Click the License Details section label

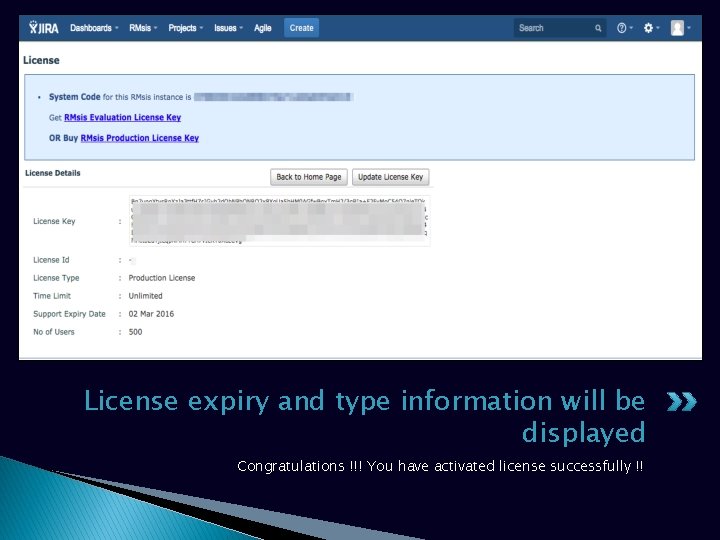pyautogui.click(x=53, y=173)
